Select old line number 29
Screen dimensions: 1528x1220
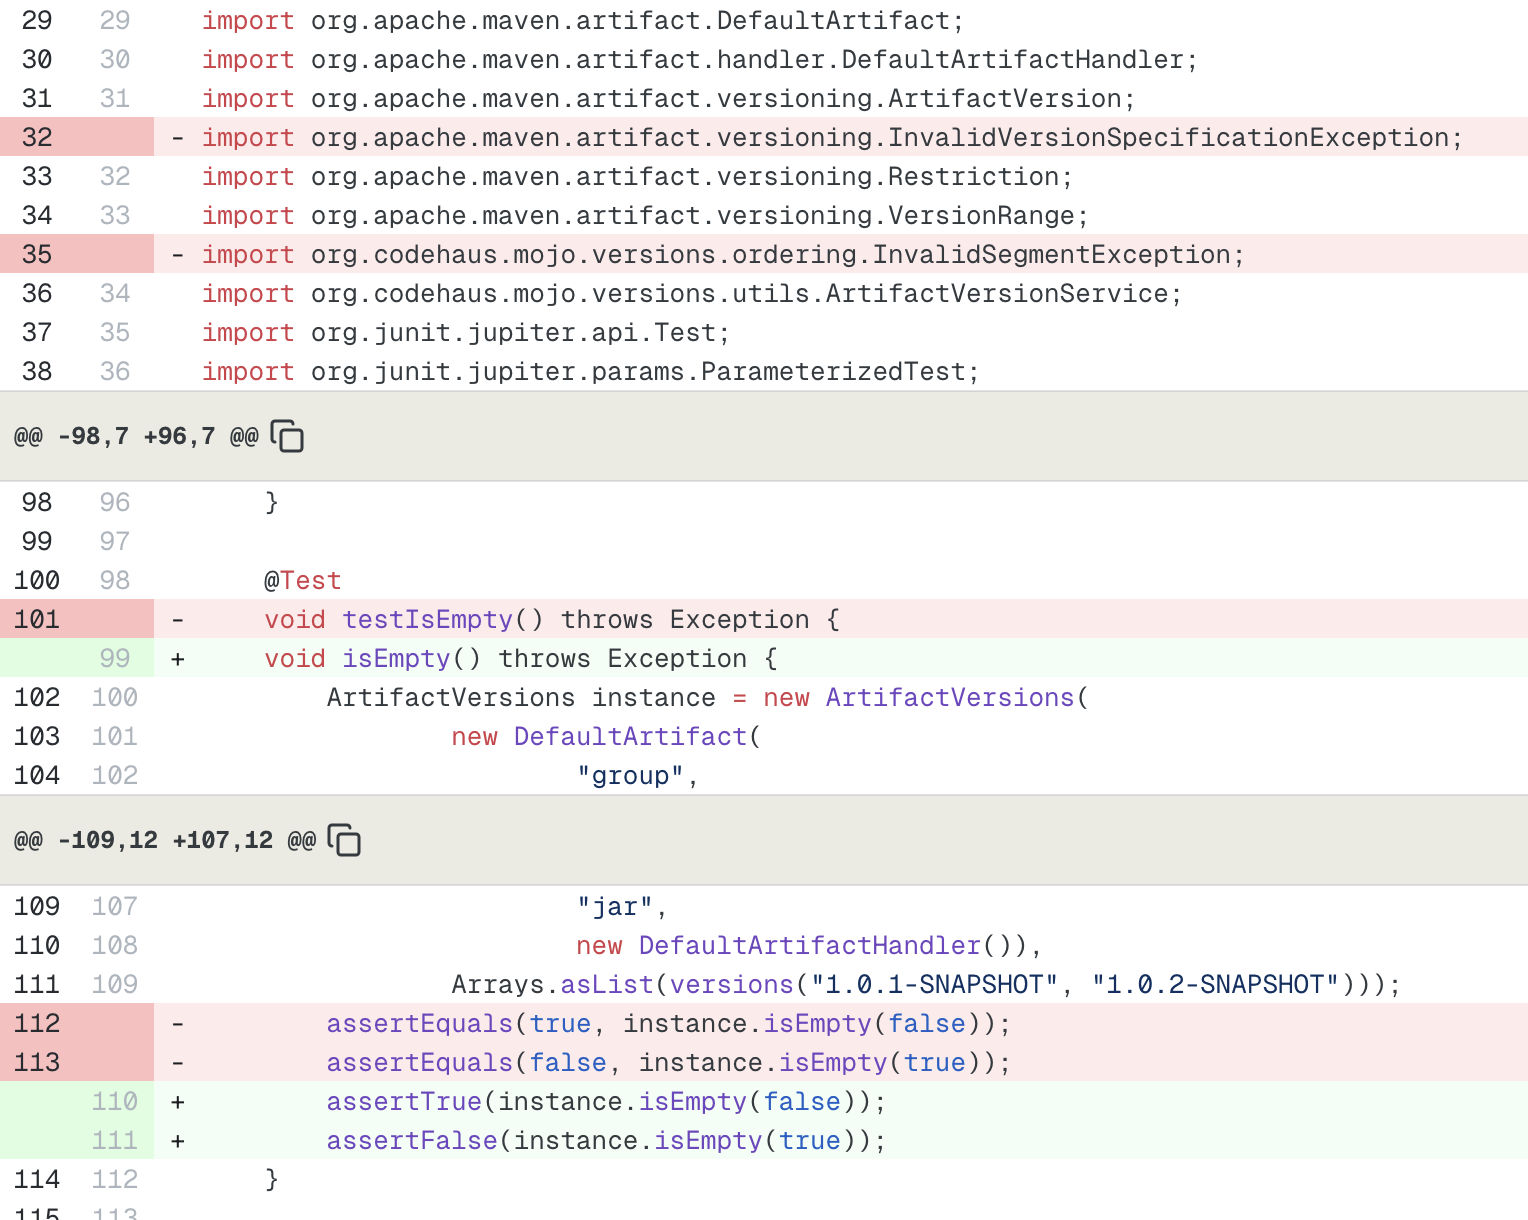pos(37,20)
